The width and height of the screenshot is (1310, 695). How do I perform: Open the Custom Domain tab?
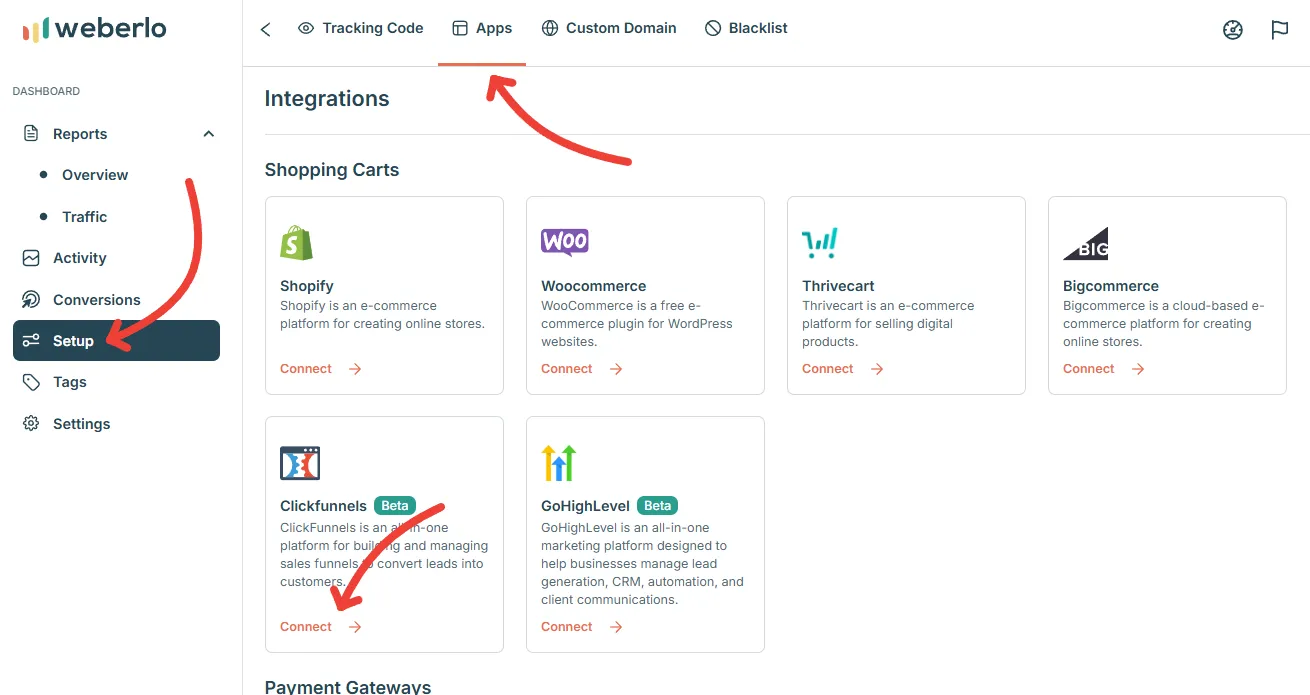(609, 28)
